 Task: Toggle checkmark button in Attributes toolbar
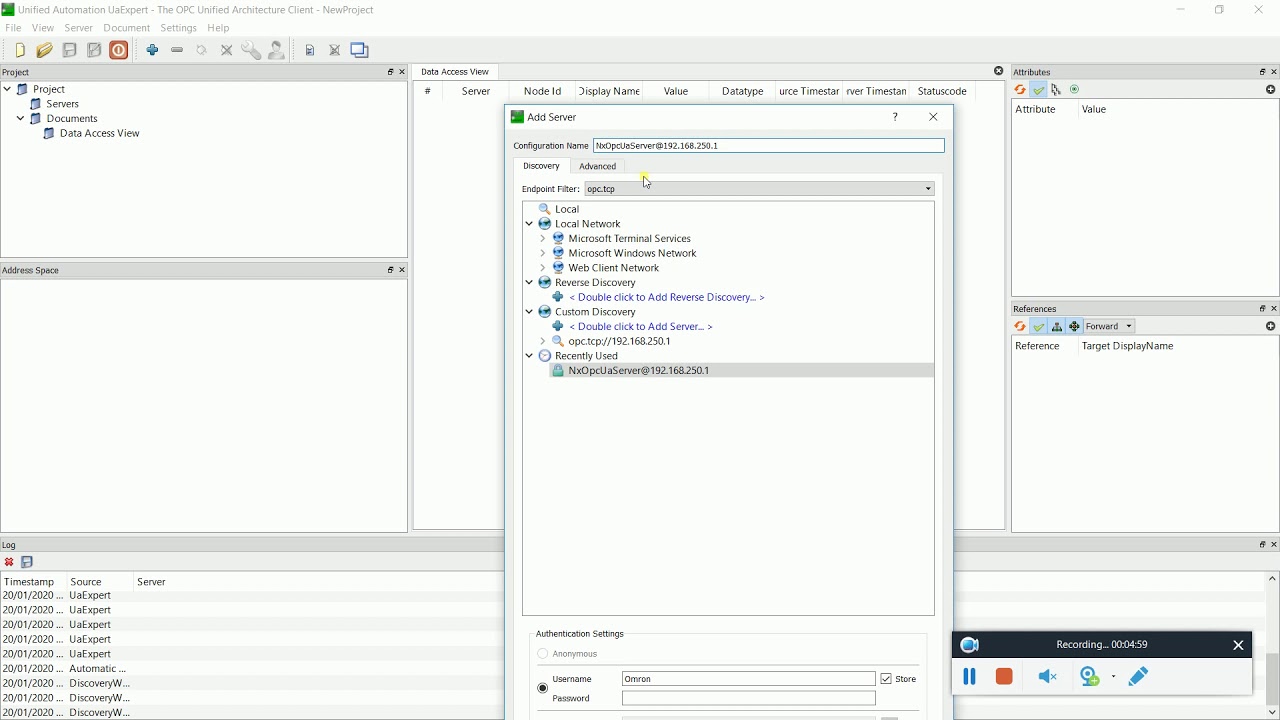1039,90
